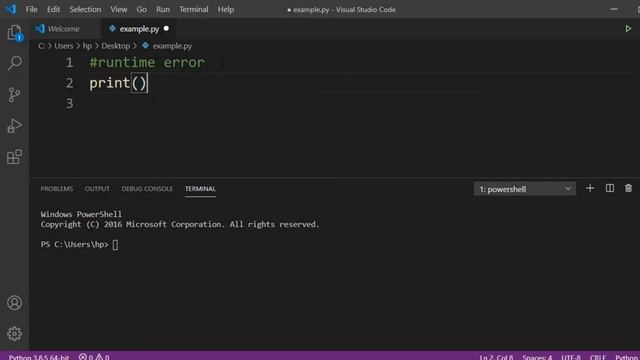
Task: Click the PowerShell prompt input line
Action: (x=79, y=244)
